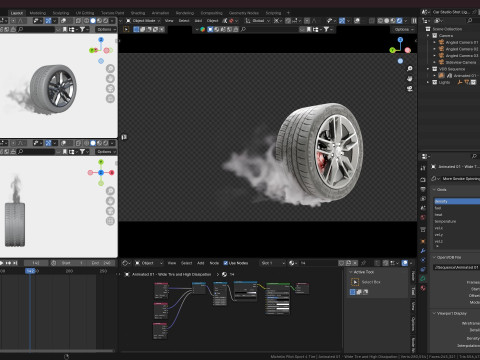The image size is (480, 360).
Task: Click the red X axis on main viewport gizmo
Action: pos(408,50)
